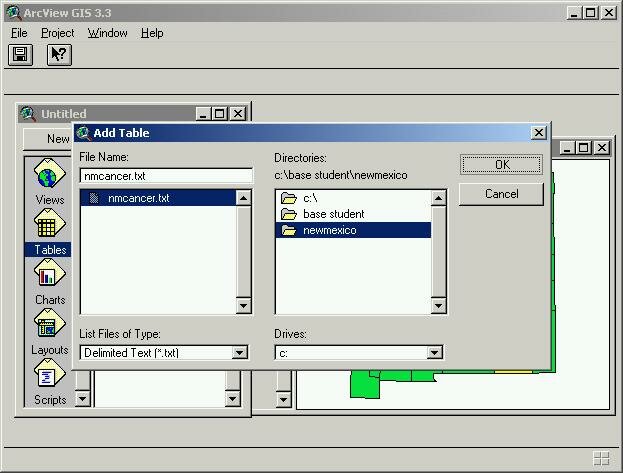Select the c:\ directory entry
Viewport: 623px width, 473px height.
353,198
